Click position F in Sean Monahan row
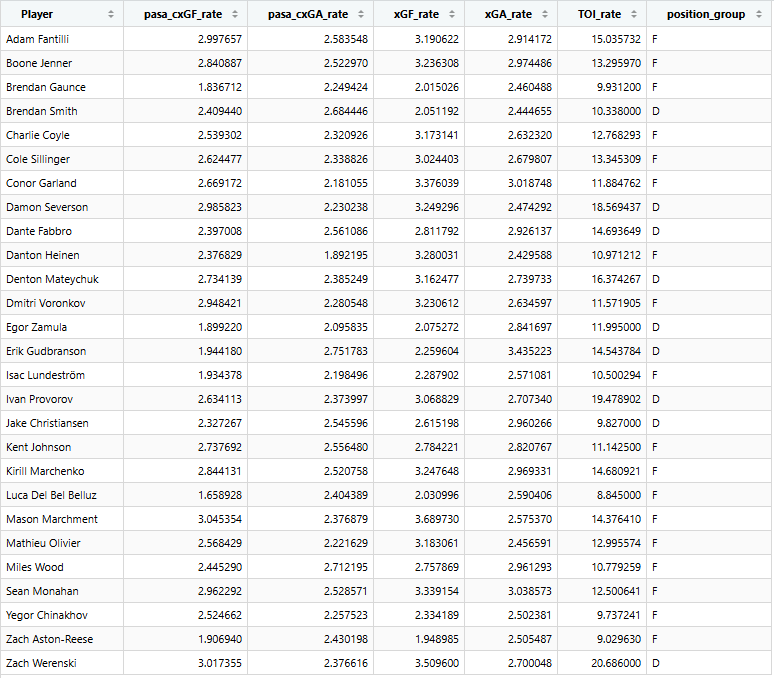The width and height of the screenshot is (774, 678). (x=655, y=591)
